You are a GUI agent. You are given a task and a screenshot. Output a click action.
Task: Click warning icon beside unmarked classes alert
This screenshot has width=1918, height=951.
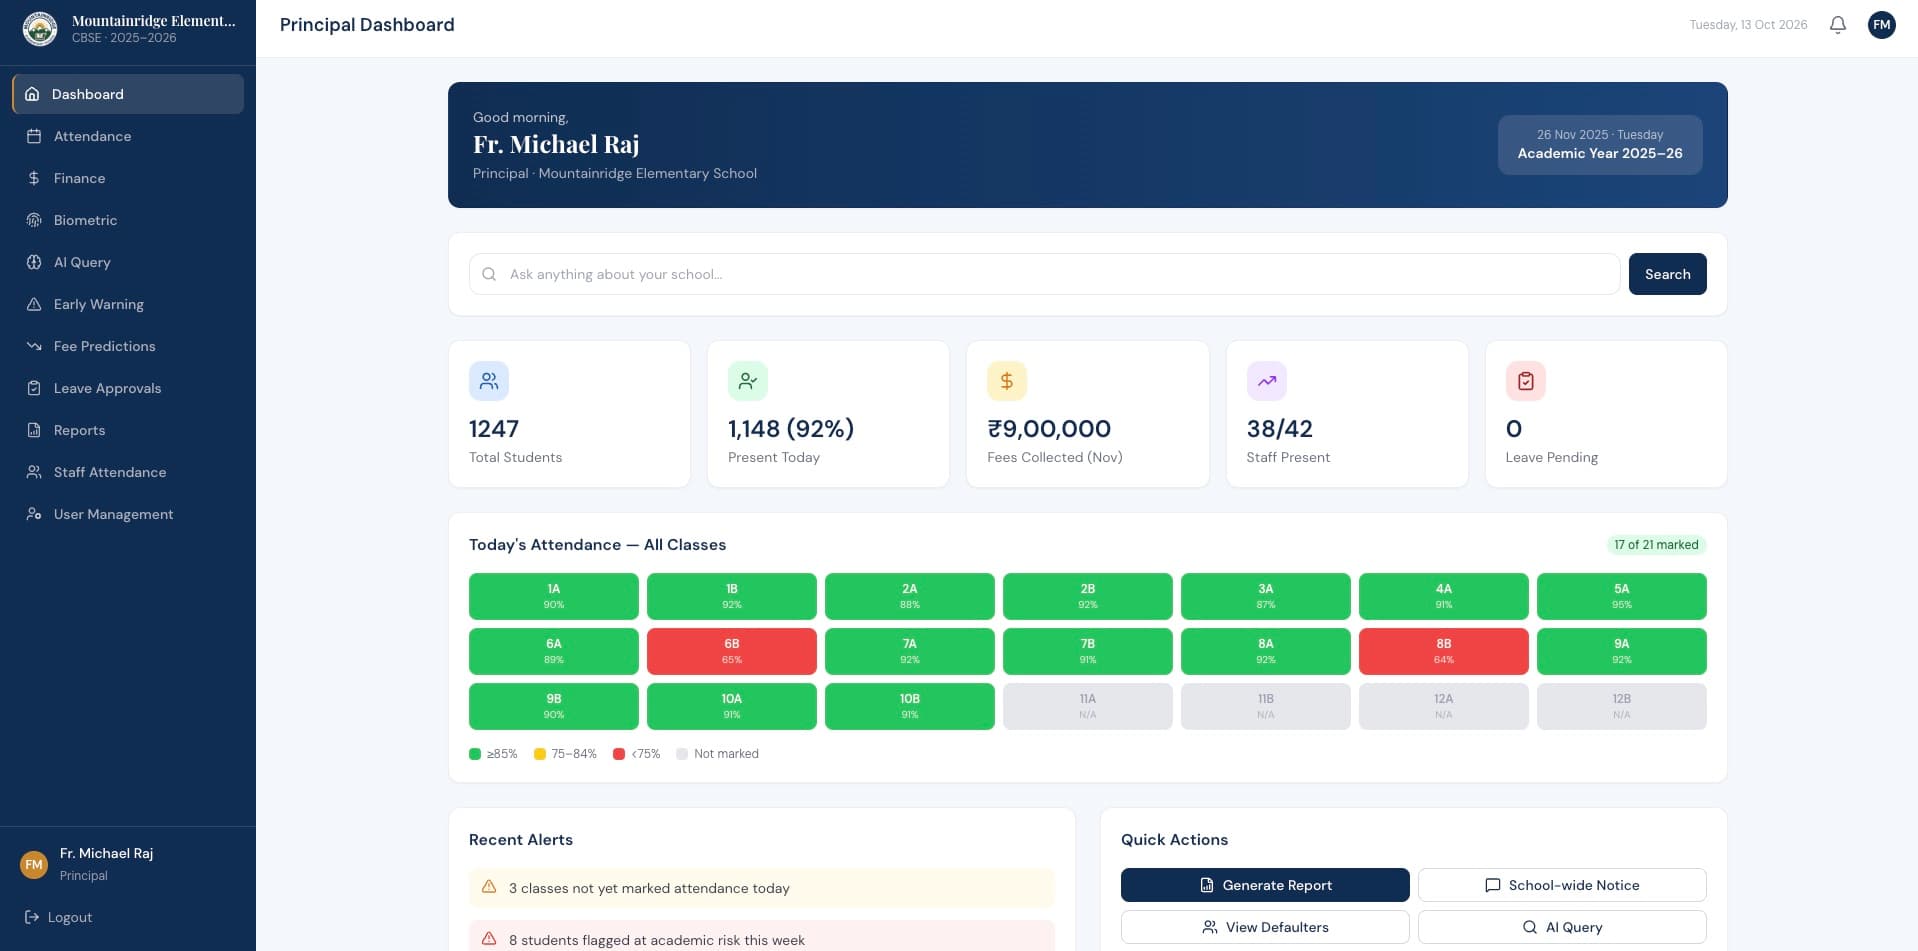(489, 887)
